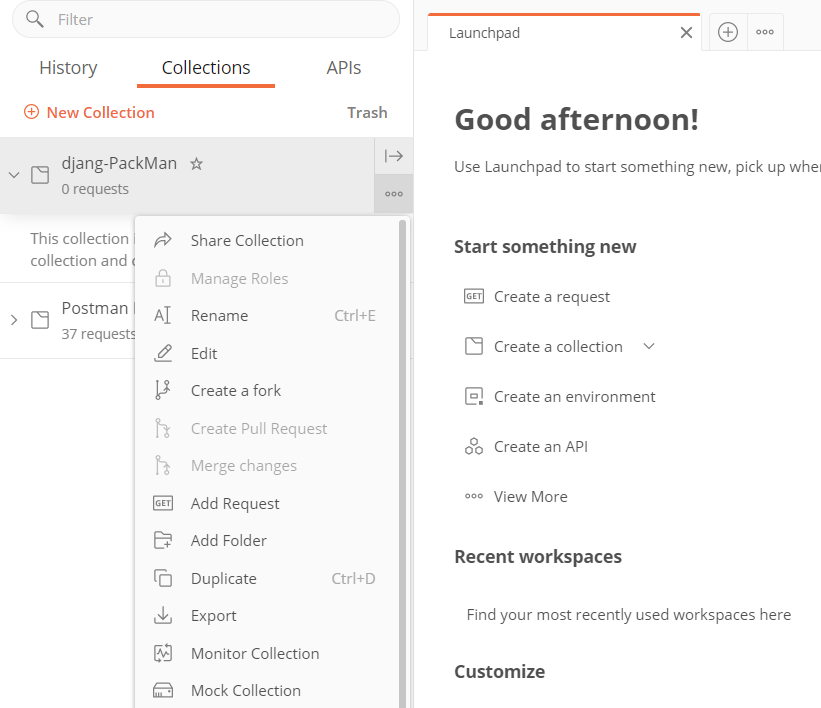The image size is (821, 708).
Task: Select Duplicate in the context menu
Action: (267, 579)
